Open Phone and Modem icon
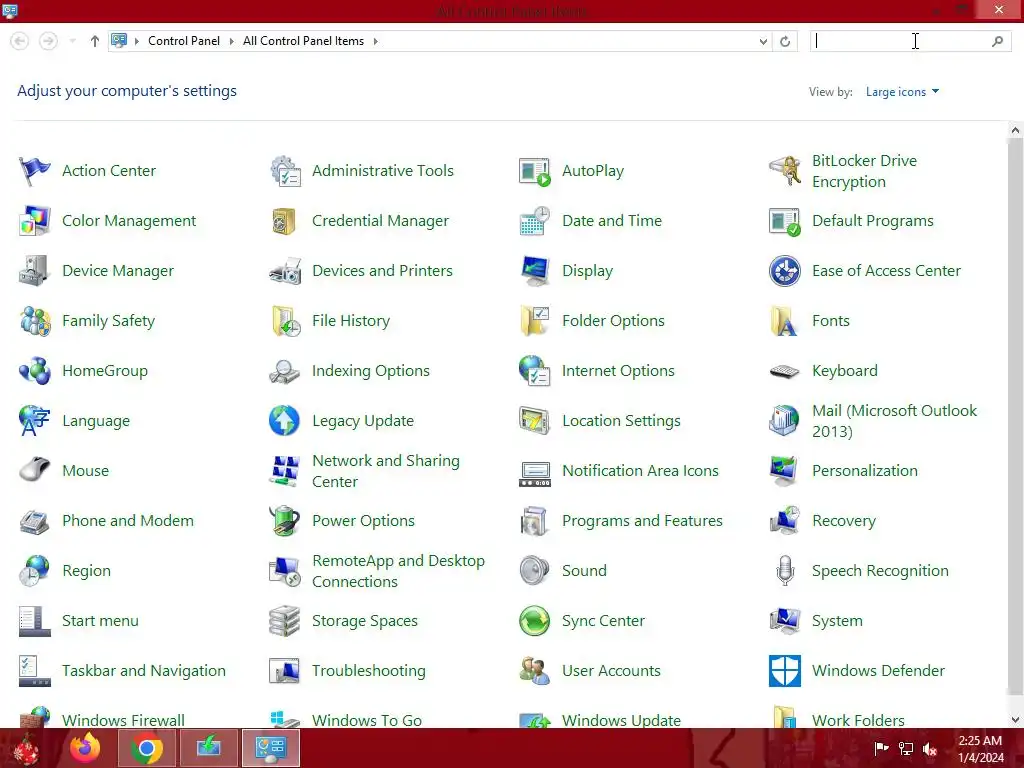1024x768 pixels. 35,521
